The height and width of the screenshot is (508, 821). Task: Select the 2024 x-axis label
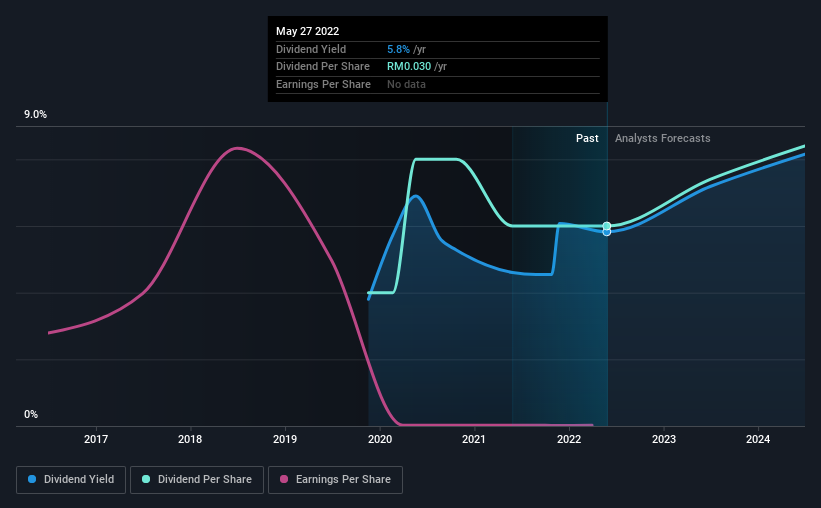(758, 439)
